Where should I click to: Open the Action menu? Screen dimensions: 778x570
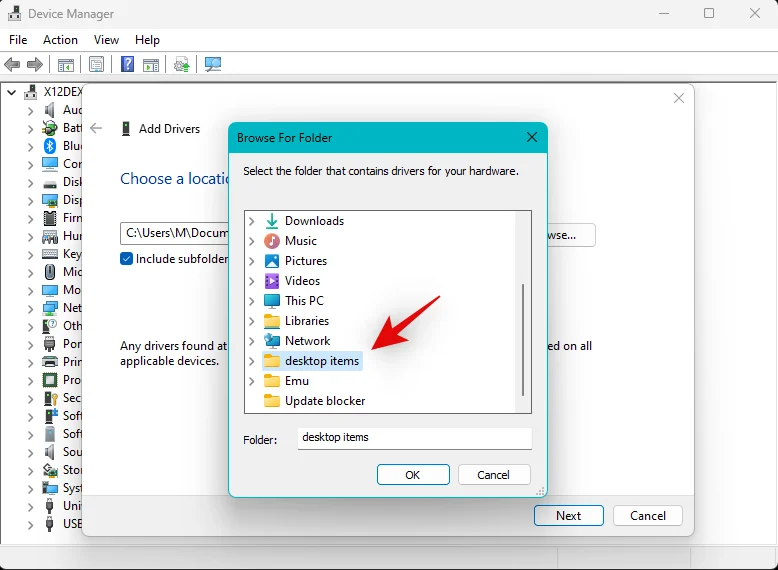coord(61,40)
